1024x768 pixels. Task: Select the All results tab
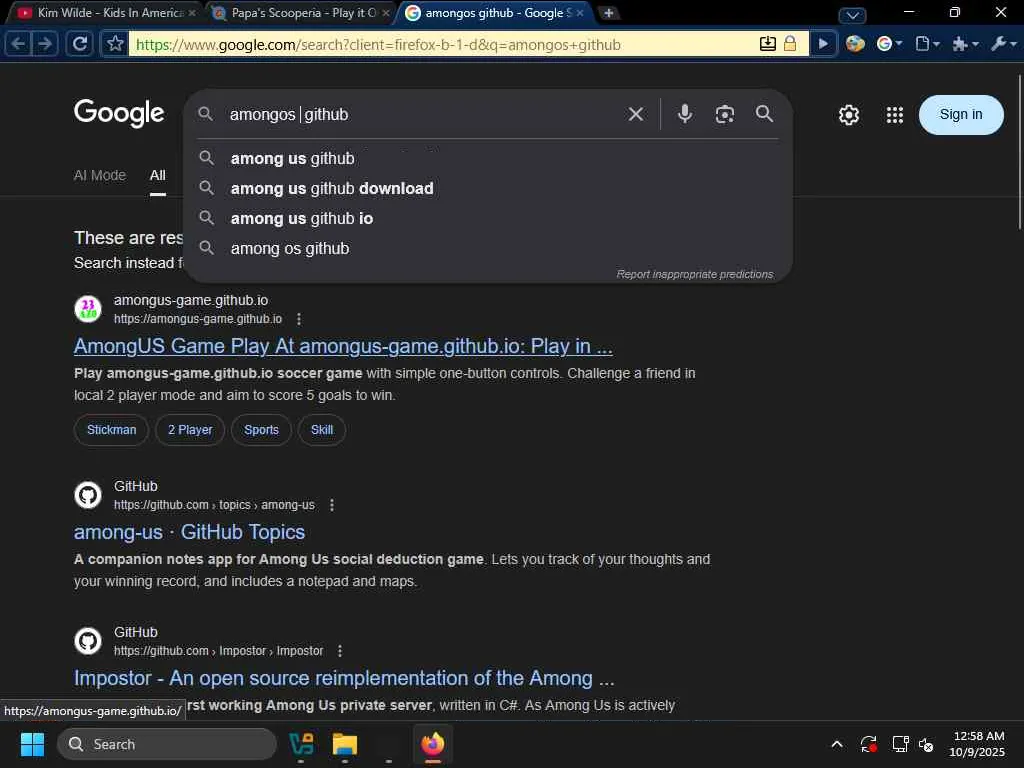[x=157, y=175]
